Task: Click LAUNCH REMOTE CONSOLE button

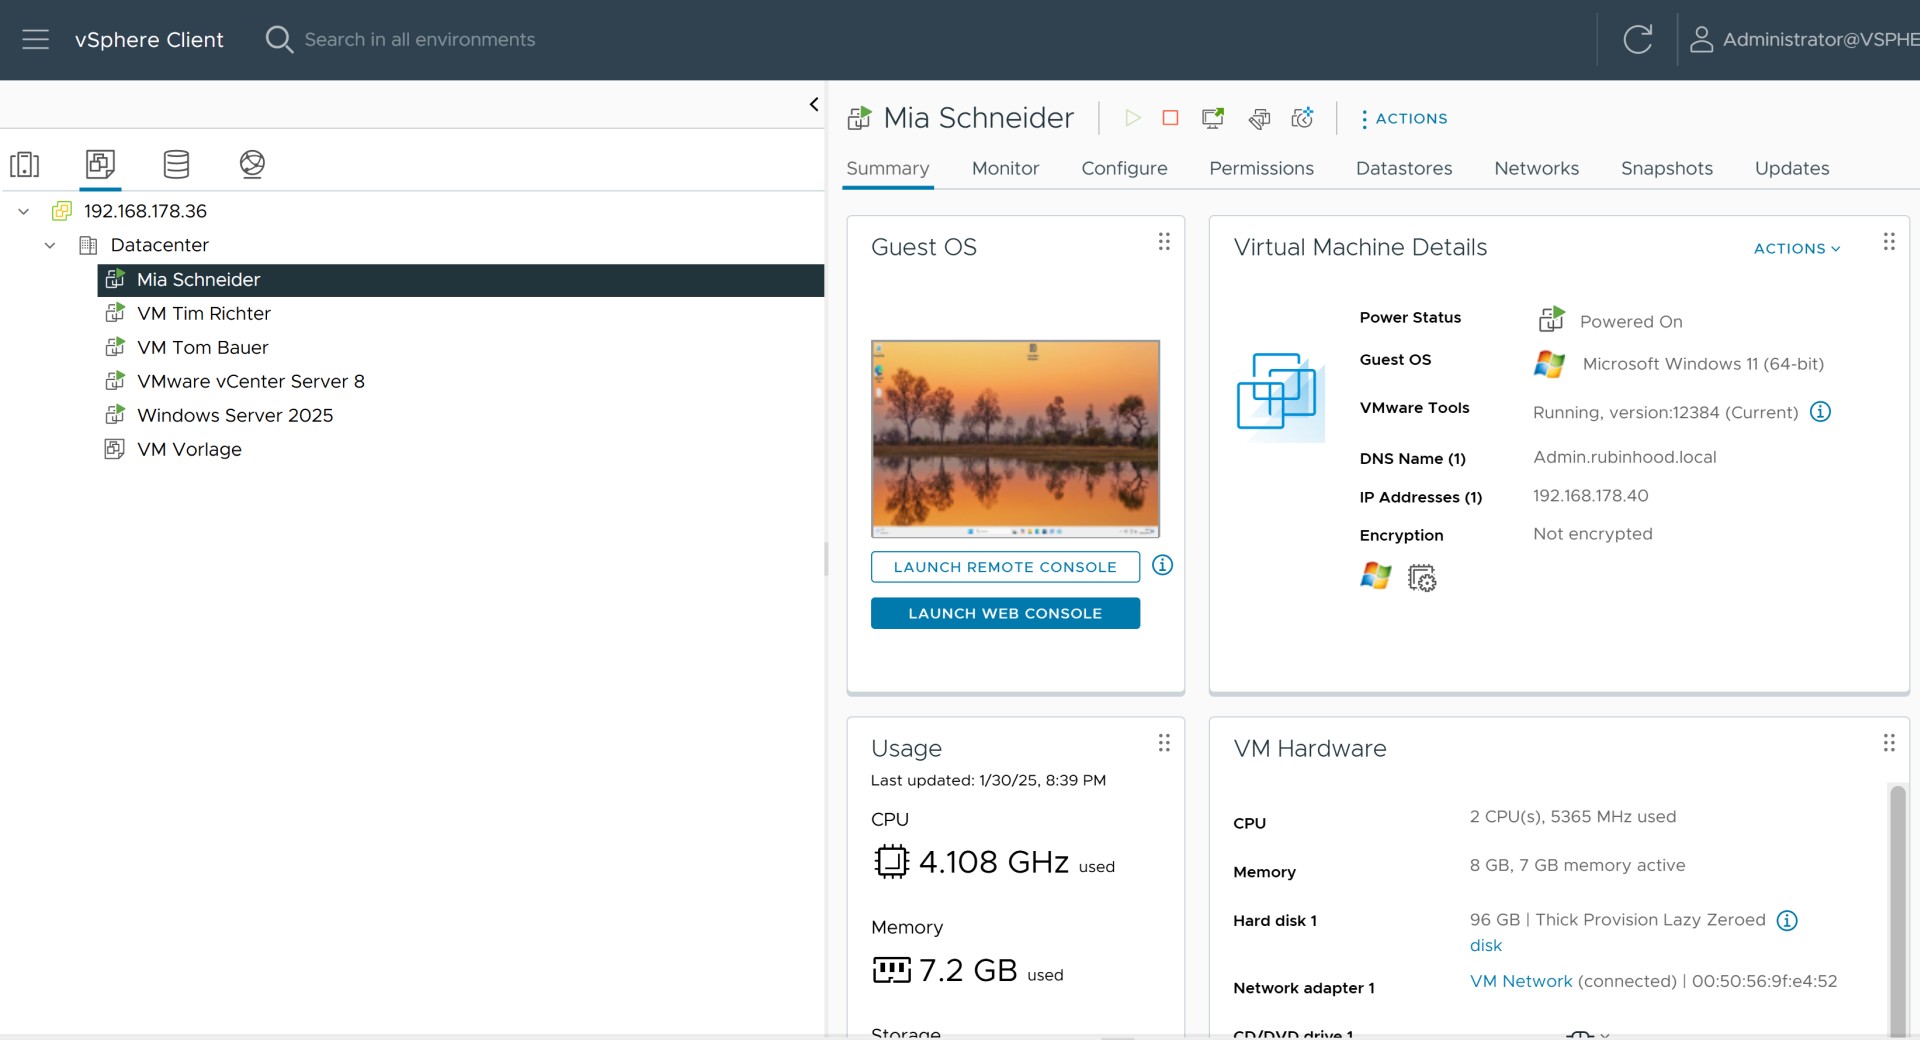Action: (x=1005, y=567)
